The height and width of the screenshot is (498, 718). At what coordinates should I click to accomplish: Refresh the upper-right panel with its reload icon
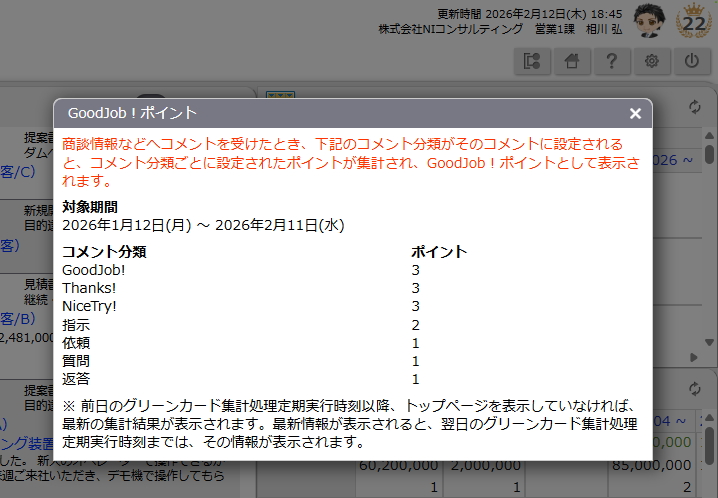click(695, 107)
